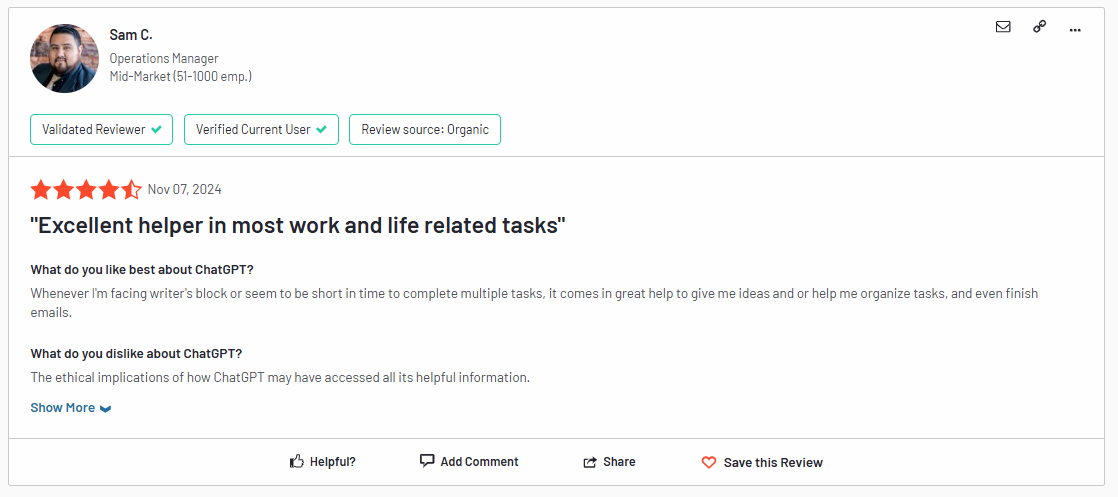Open the three-dot more options menu
The image size is (1118, 497).
pyautogui.click(x=1075, y=29)
